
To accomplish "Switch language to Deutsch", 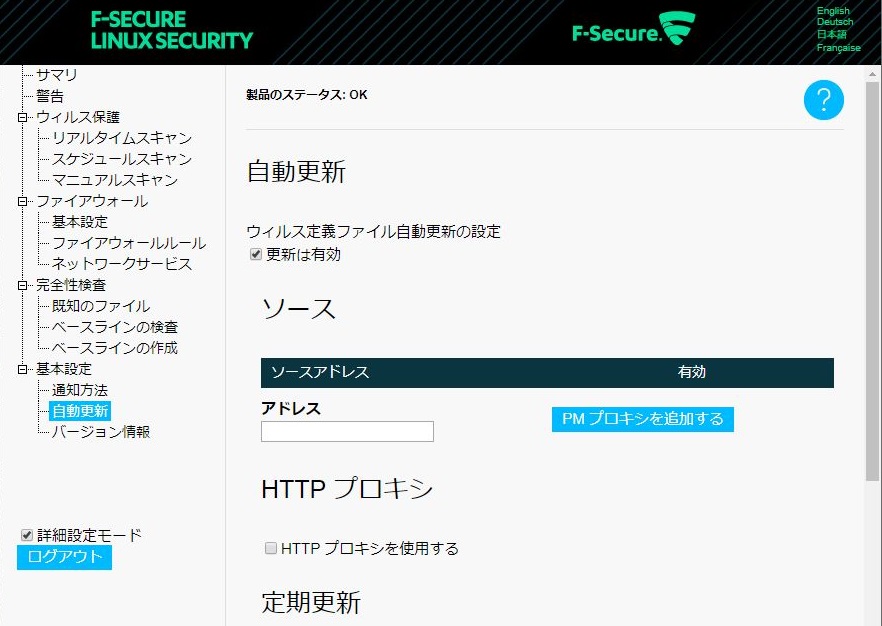I will tap(835, 22).
